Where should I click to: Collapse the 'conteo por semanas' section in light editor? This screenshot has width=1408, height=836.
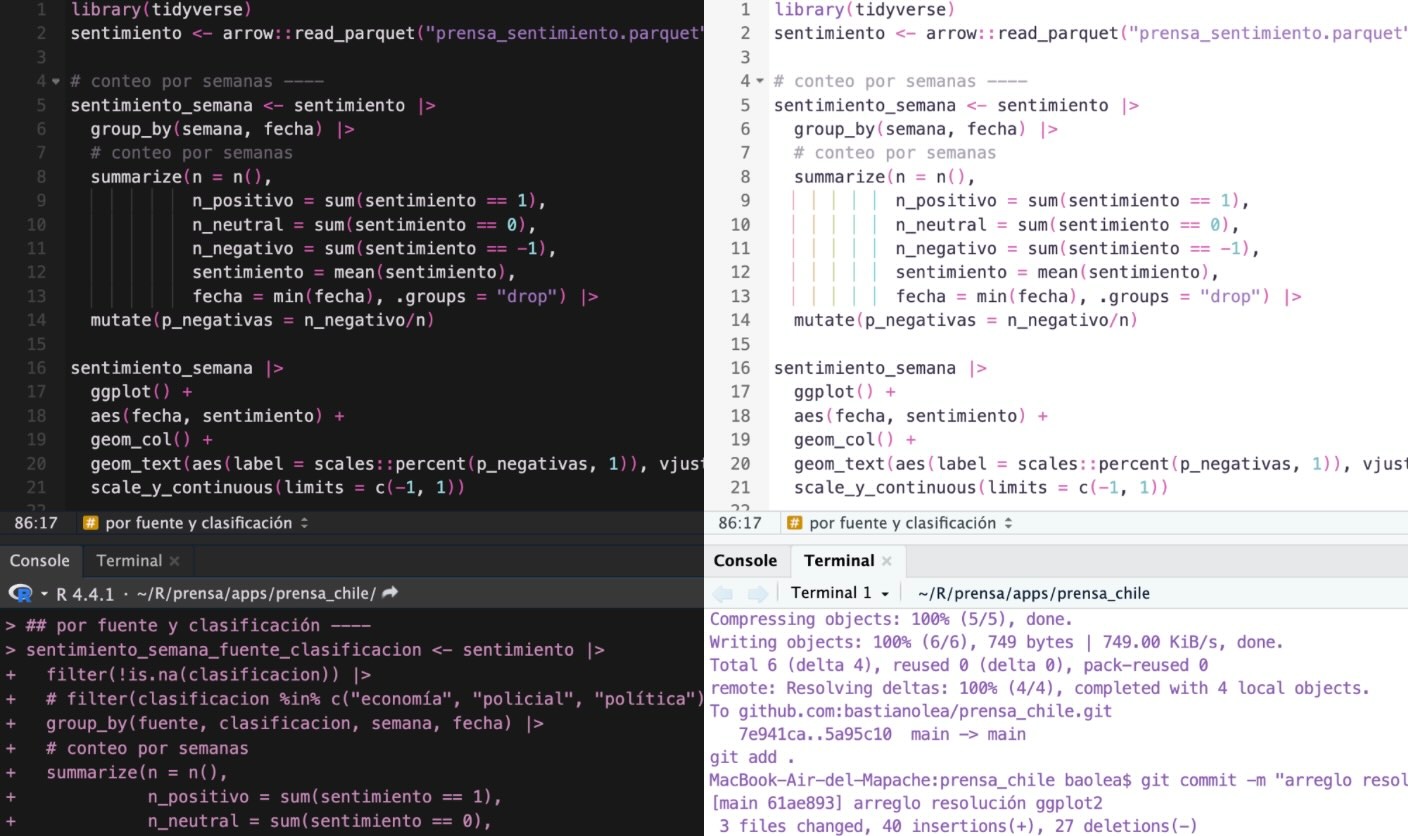[x=760, y=81]
